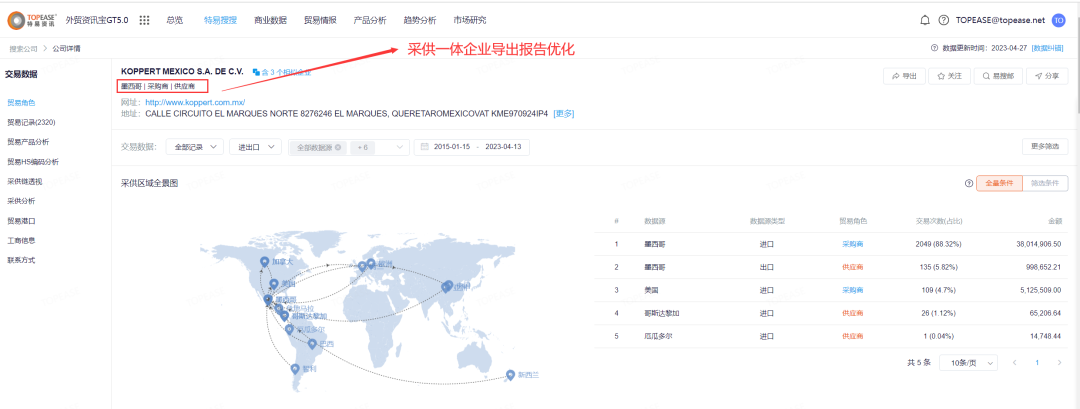
Task: Click the 更多筛选 button
Action: click(1045, 147)
